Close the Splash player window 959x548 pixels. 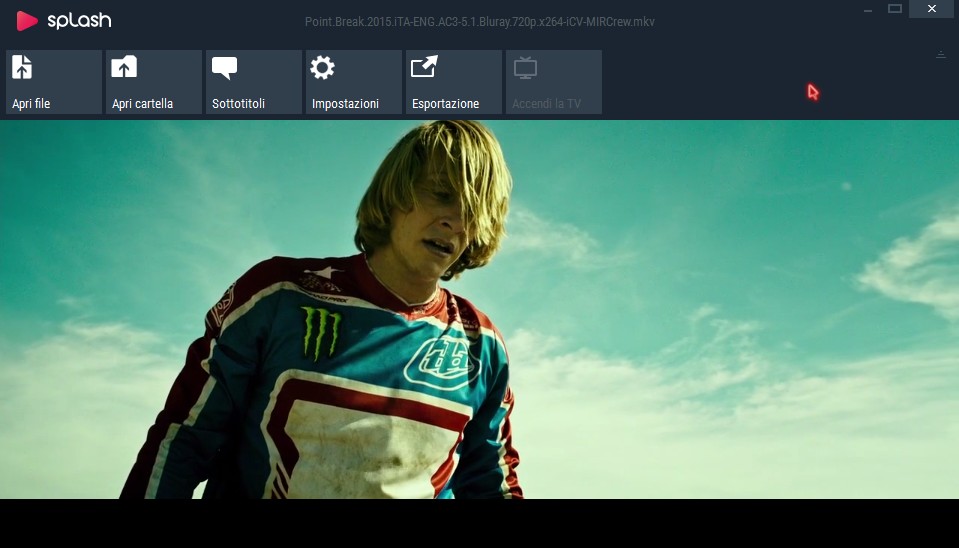(931, 9)
